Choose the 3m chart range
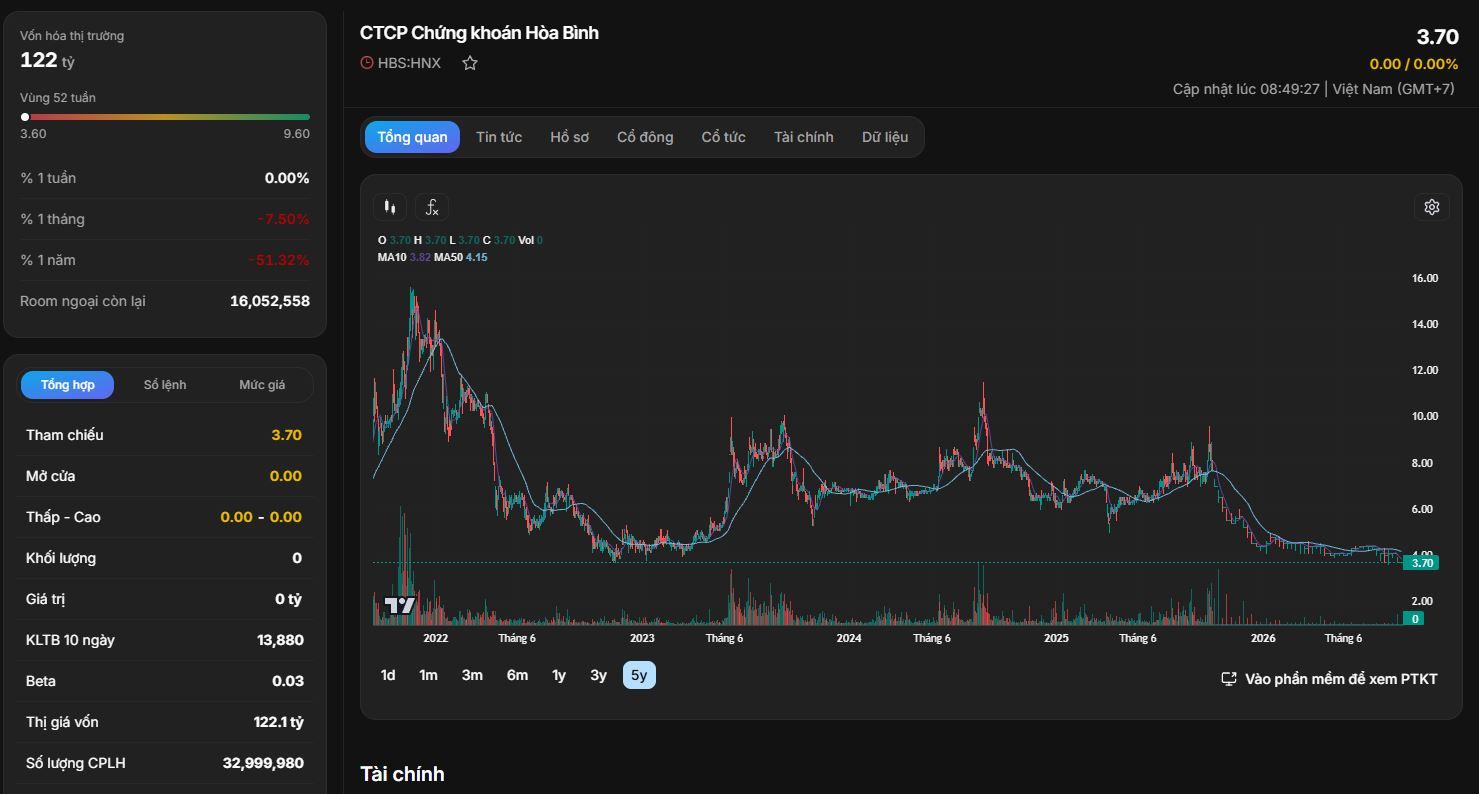Screen dimensions: 1479x794 click(x=472, y=676)
